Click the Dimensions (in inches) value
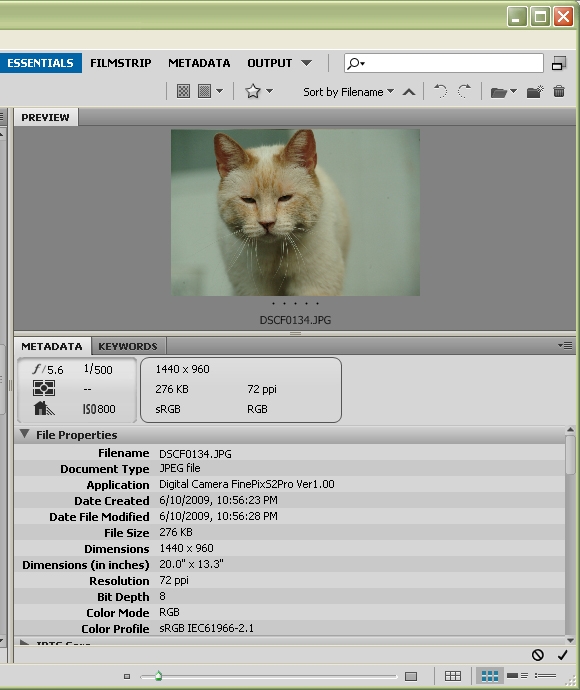The image size is (580, 690). coord(191,564)
